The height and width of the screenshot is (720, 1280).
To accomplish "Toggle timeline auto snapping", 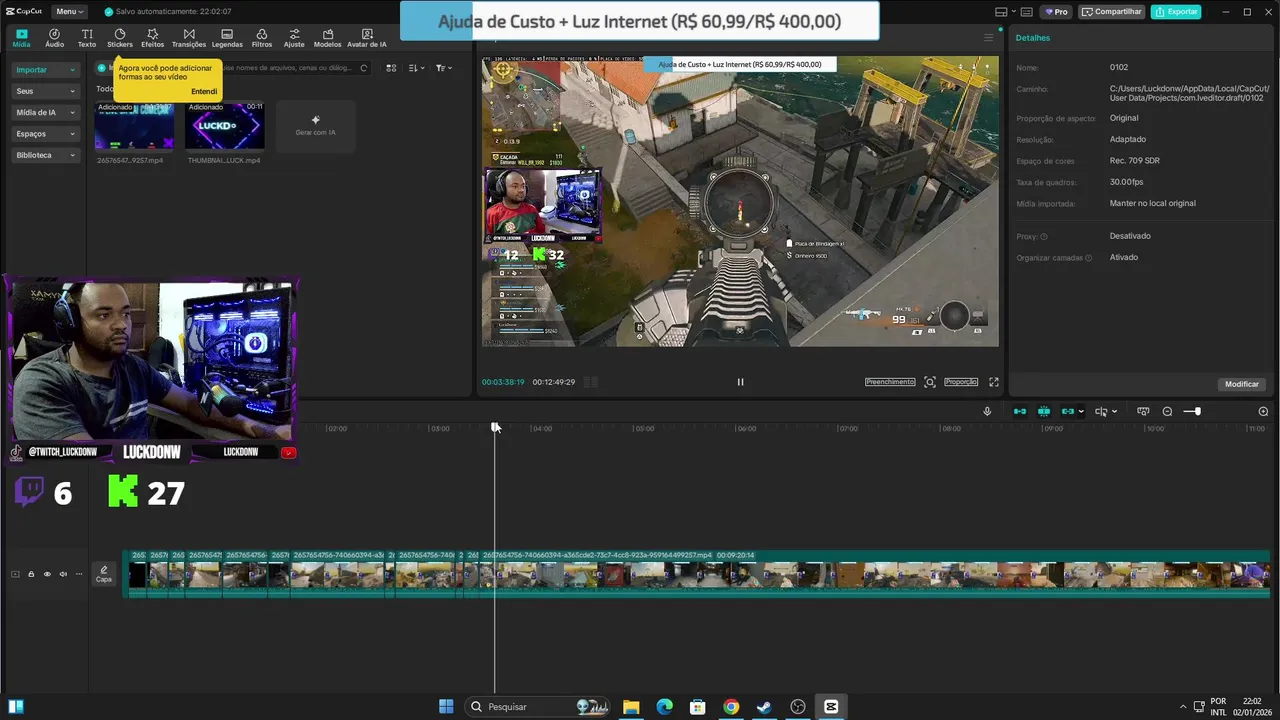I will point(1044,411).
